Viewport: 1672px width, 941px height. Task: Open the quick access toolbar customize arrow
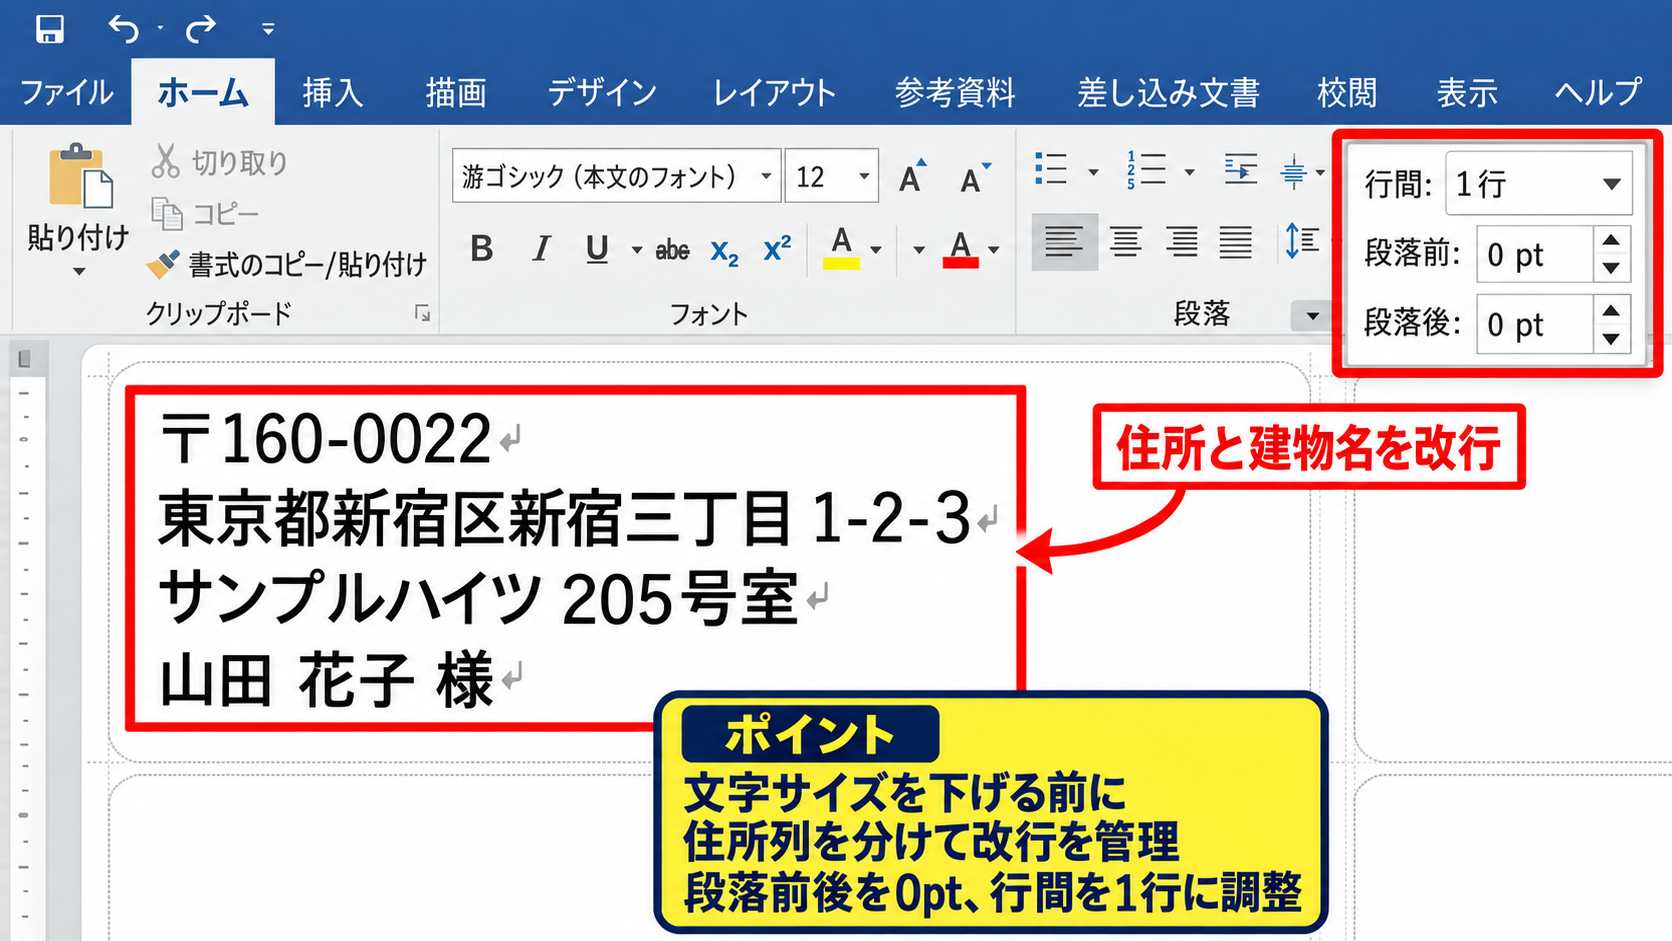(x=268, y=30)
